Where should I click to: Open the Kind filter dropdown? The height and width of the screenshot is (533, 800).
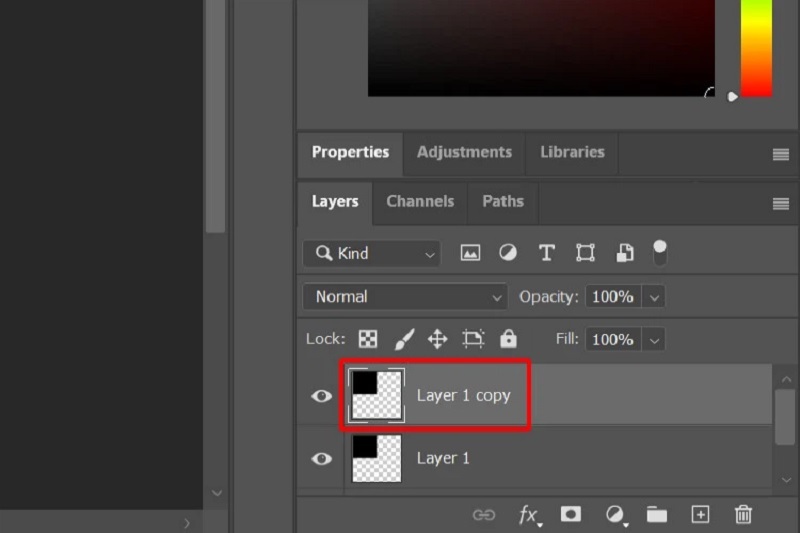click(x=371, y=254)
